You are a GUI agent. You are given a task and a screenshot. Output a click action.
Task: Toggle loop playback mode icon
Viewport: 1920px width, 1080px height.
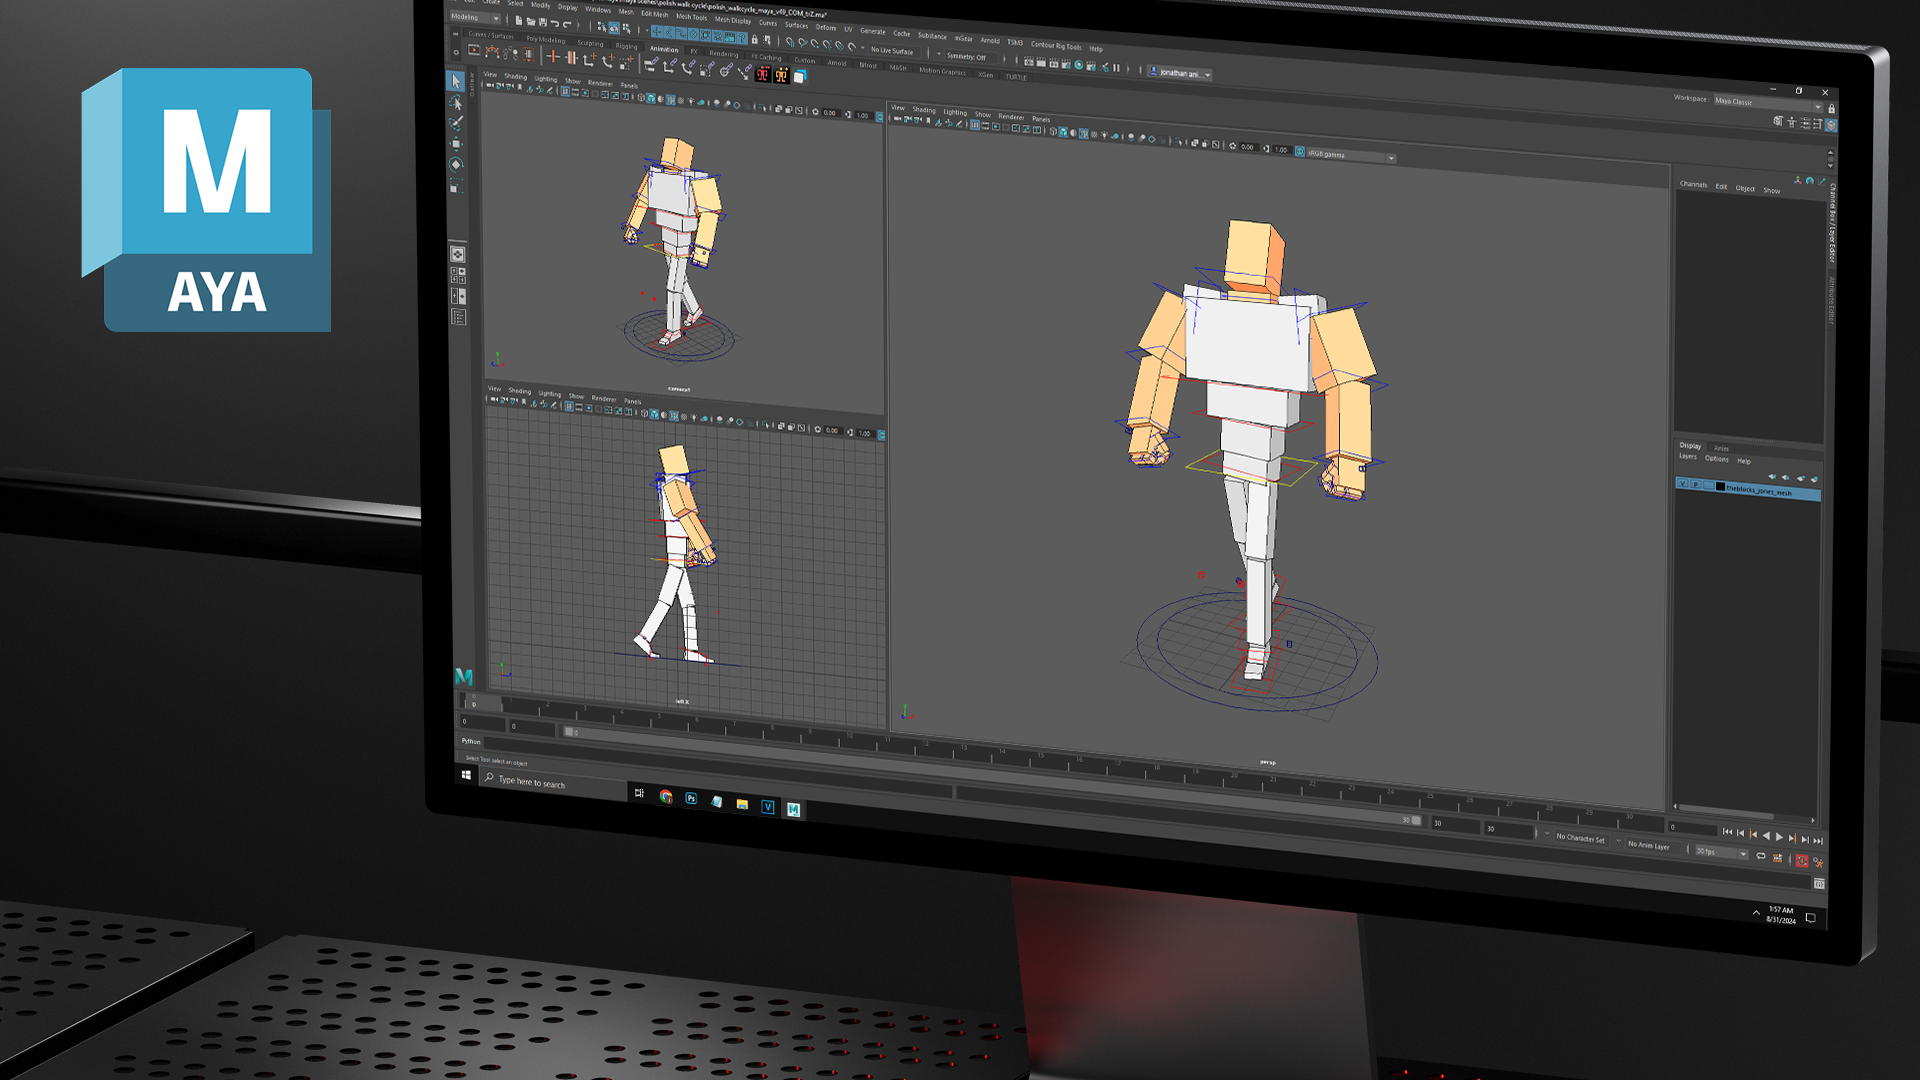(x=1761, y=856)
